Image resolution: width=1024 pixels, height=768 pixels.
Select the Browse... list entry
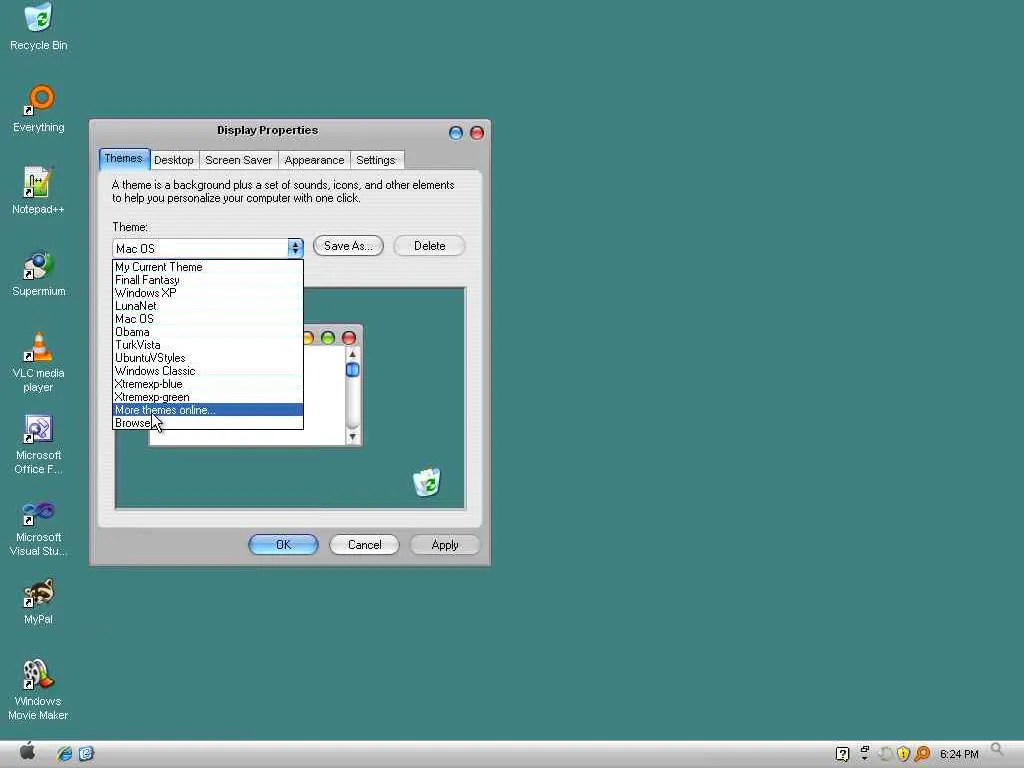tap(208, 423)
